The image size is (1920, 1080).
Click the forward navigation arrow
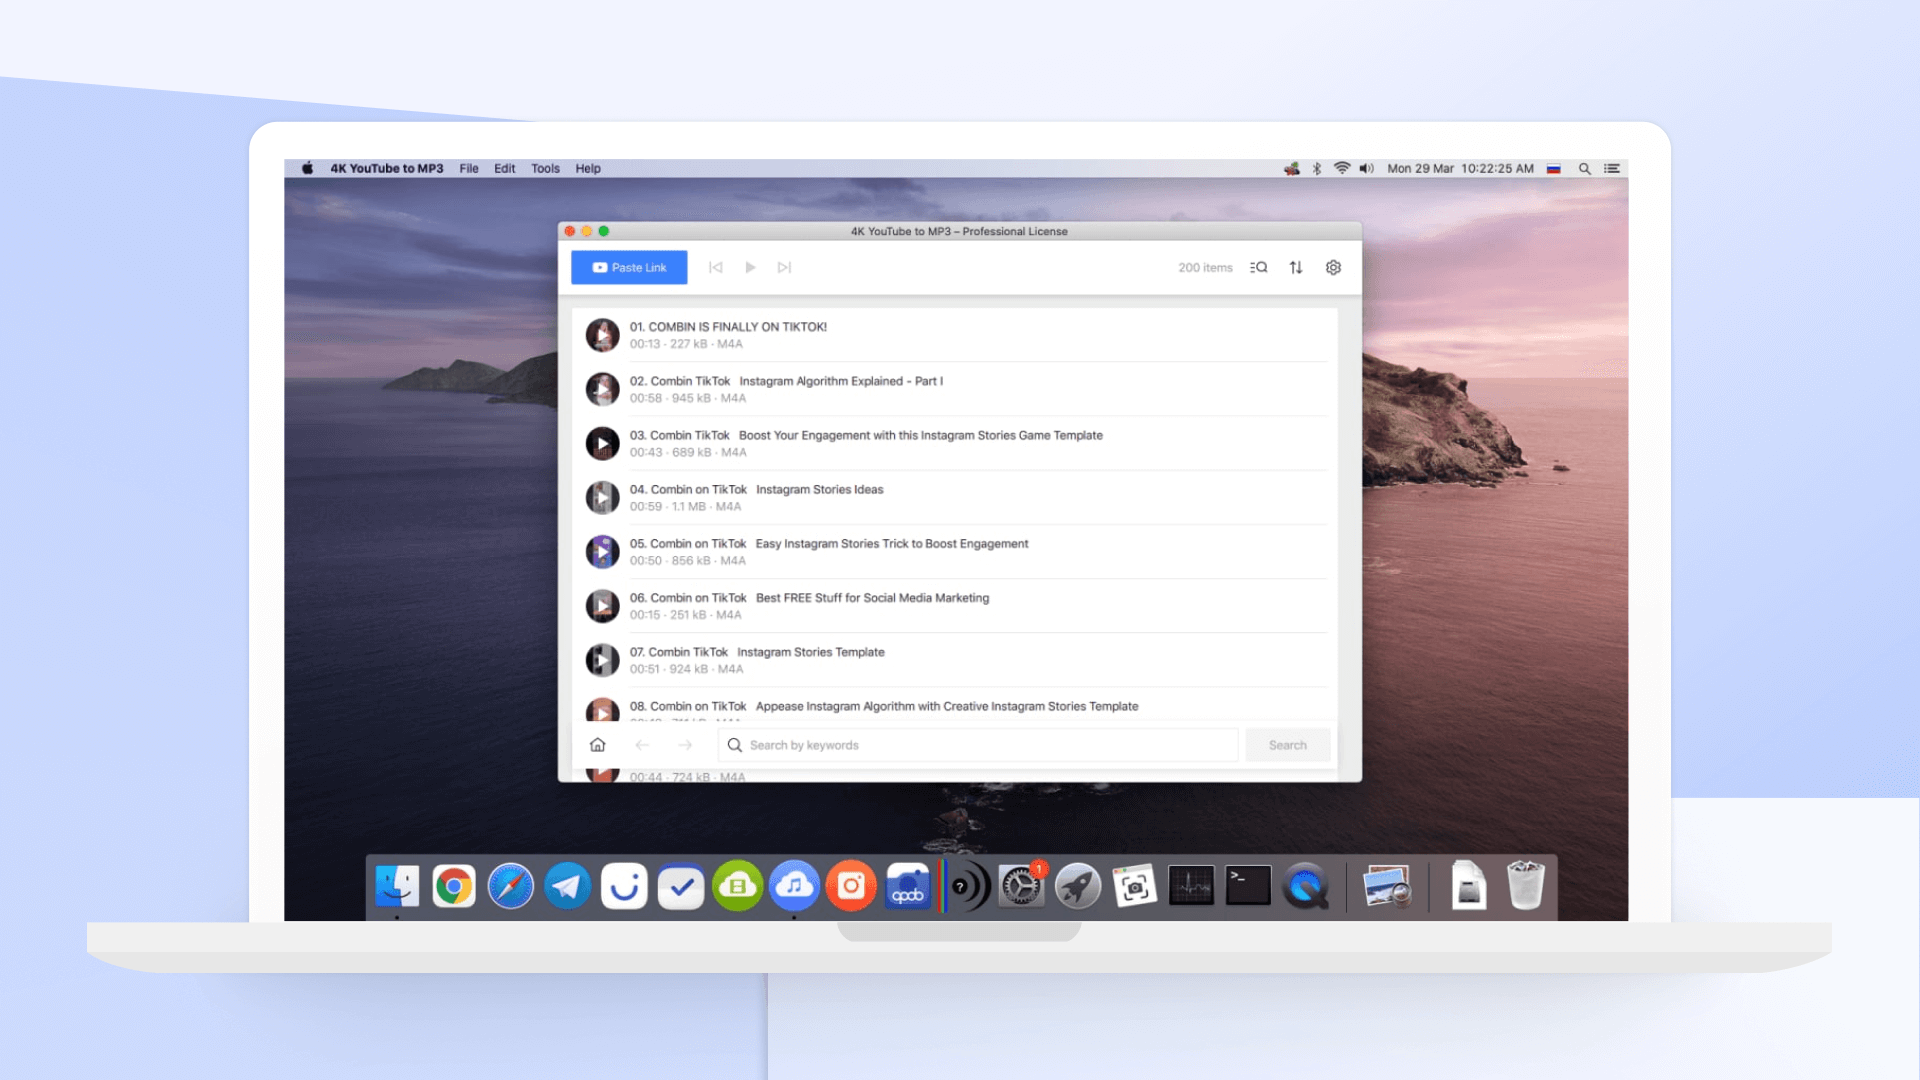pos(686,745)
